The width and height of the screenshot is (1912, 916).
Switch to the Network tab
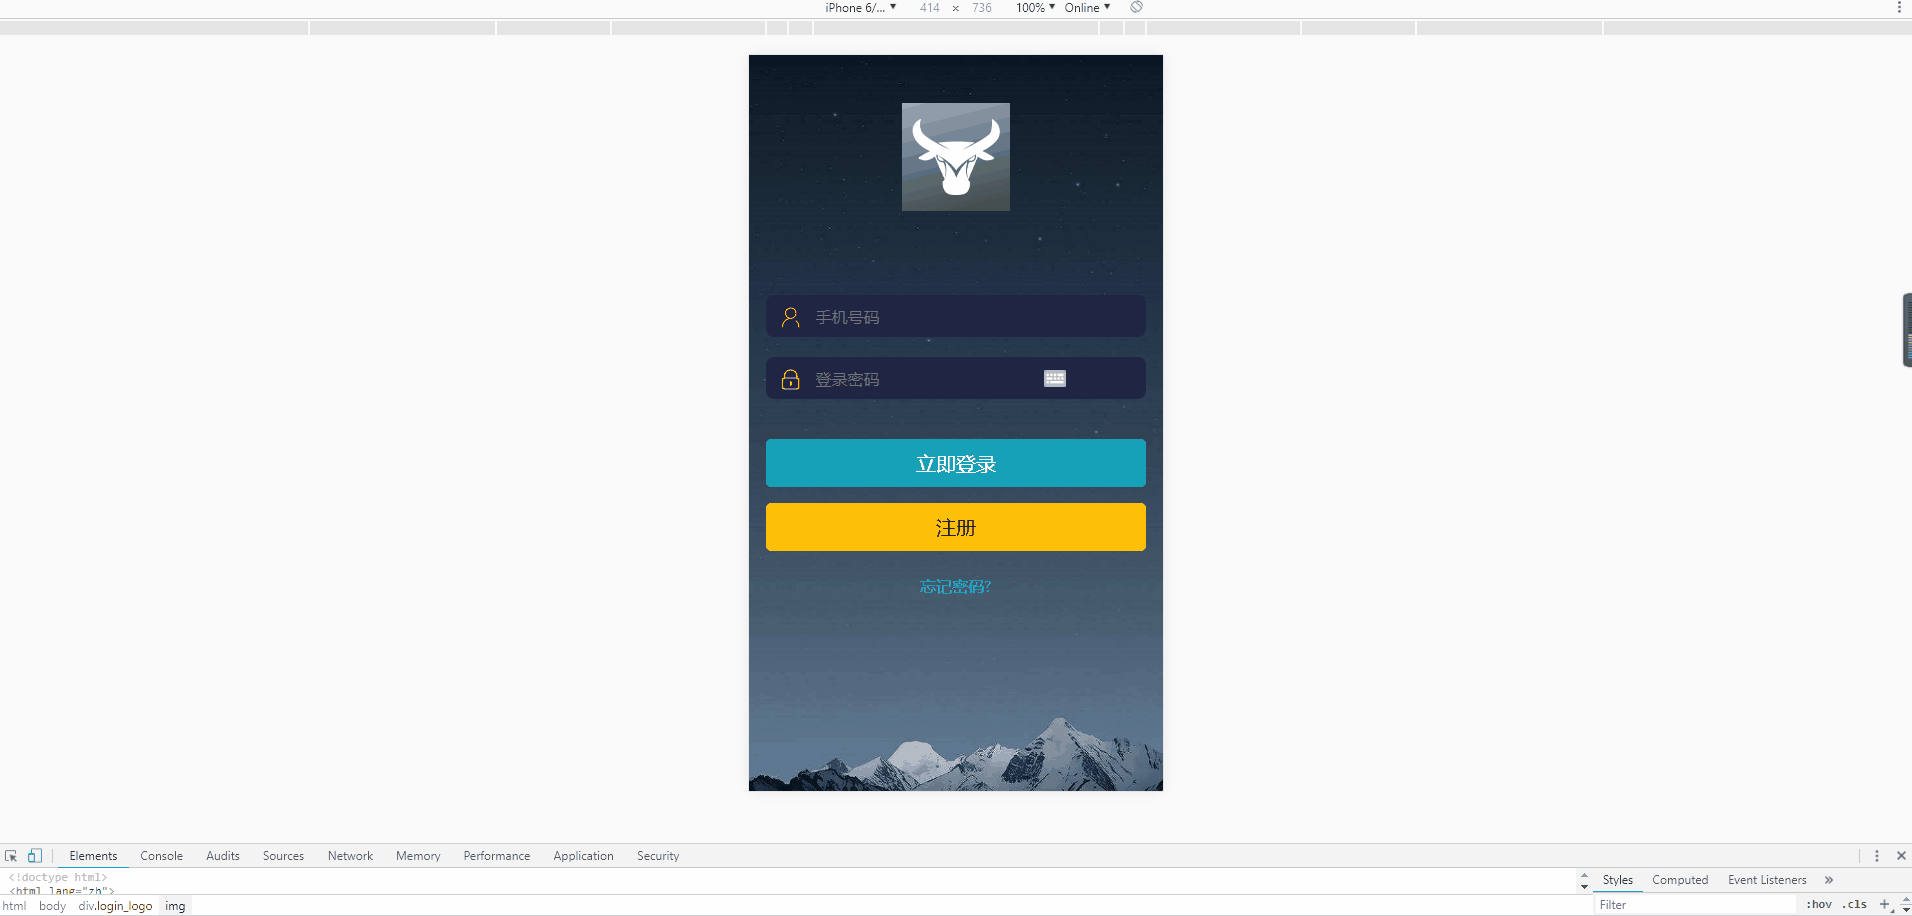[350, 856]
